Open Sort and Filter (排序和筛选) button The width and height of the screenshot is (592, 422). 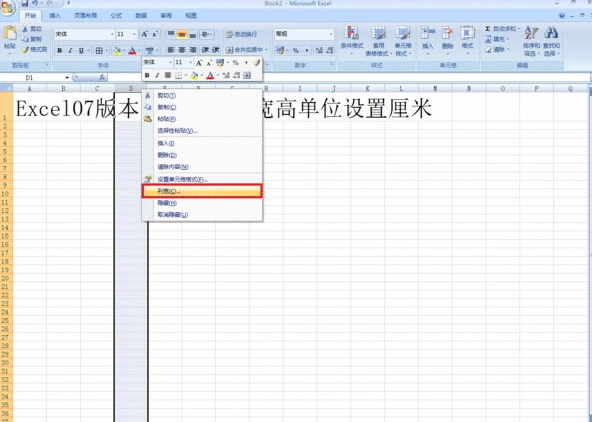click(532, 41)
